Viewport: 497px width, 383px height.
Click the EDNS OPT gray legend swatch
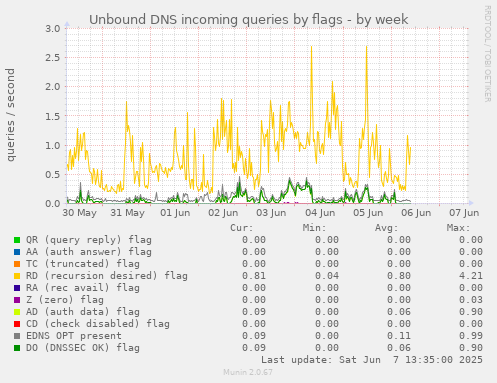point(17,336)
